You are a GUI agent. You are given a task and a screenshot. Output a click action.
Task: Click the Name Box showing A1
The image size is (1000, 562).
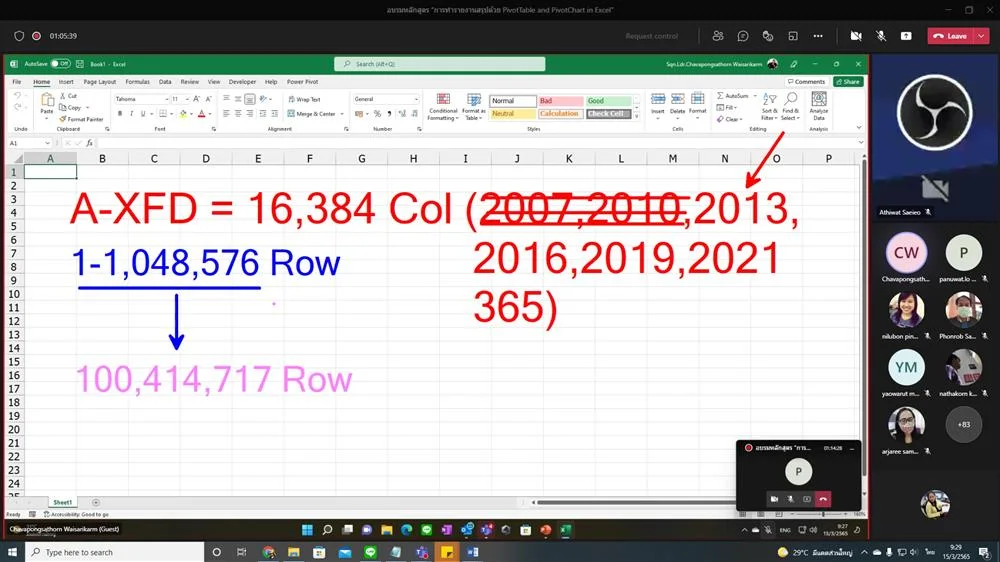[x=29, y=143]
